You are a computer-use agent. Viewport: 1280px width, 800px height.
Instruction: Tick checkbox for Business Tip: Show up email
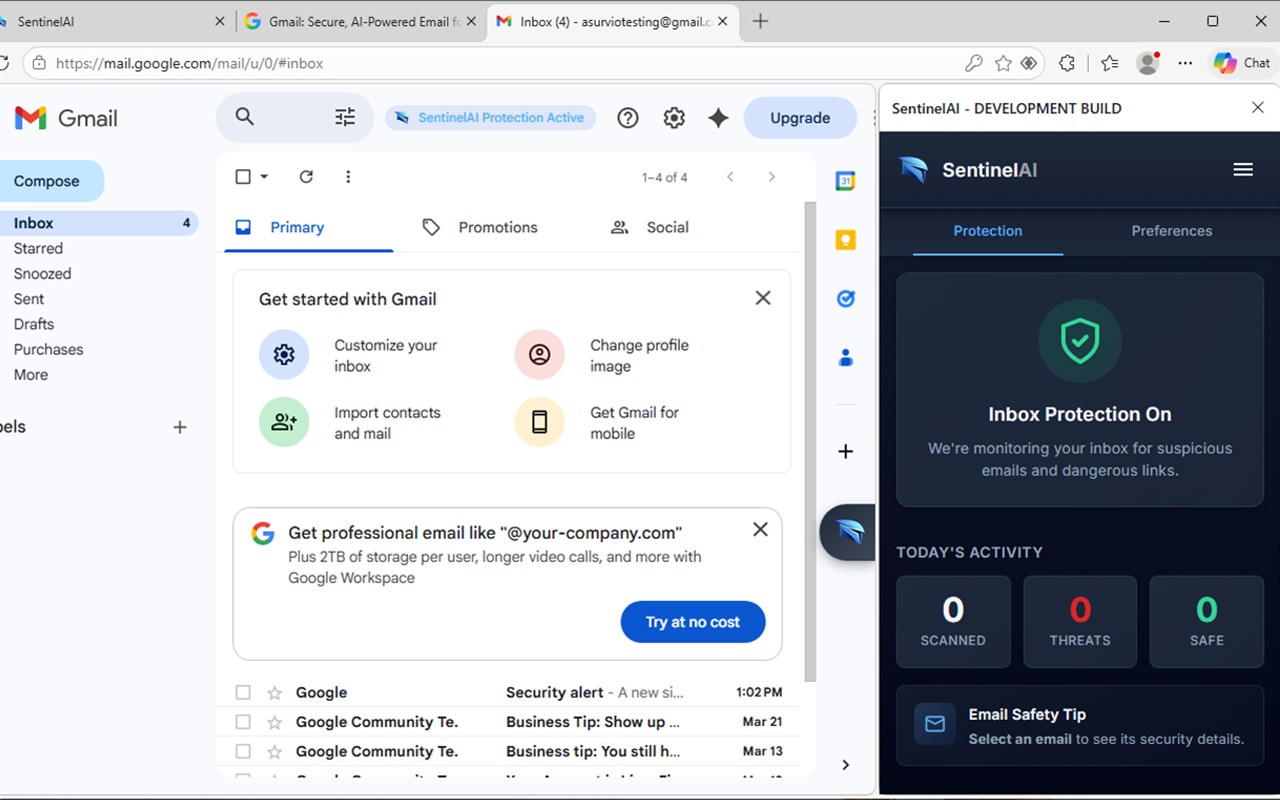click(x=243, y=722)
